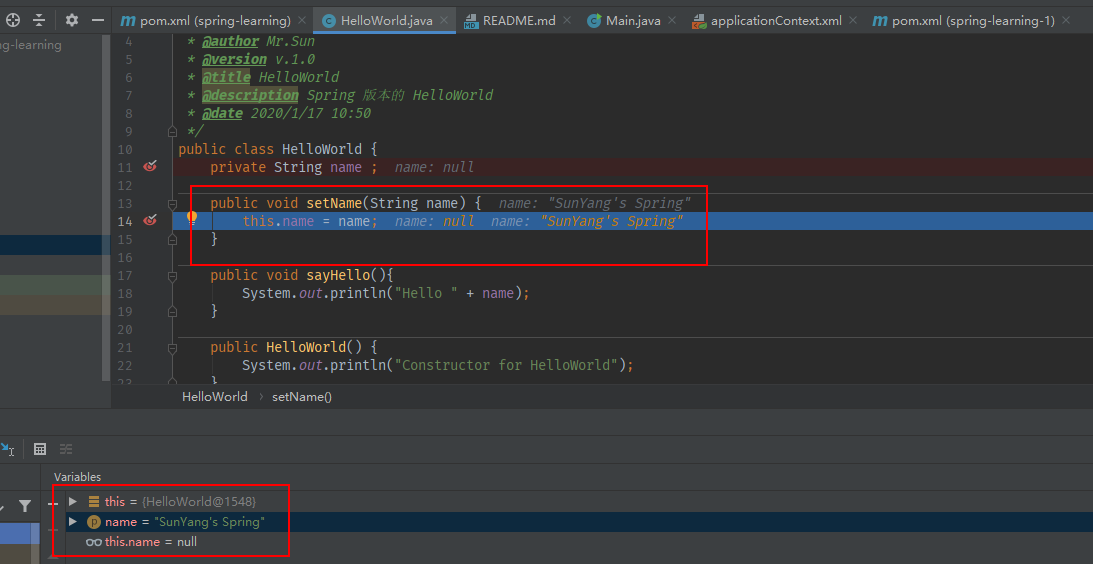Image resolution: width=1093 pixels, height=564 pixels.
Task: Click the object icon beside this variable
Action: [94, 501]
